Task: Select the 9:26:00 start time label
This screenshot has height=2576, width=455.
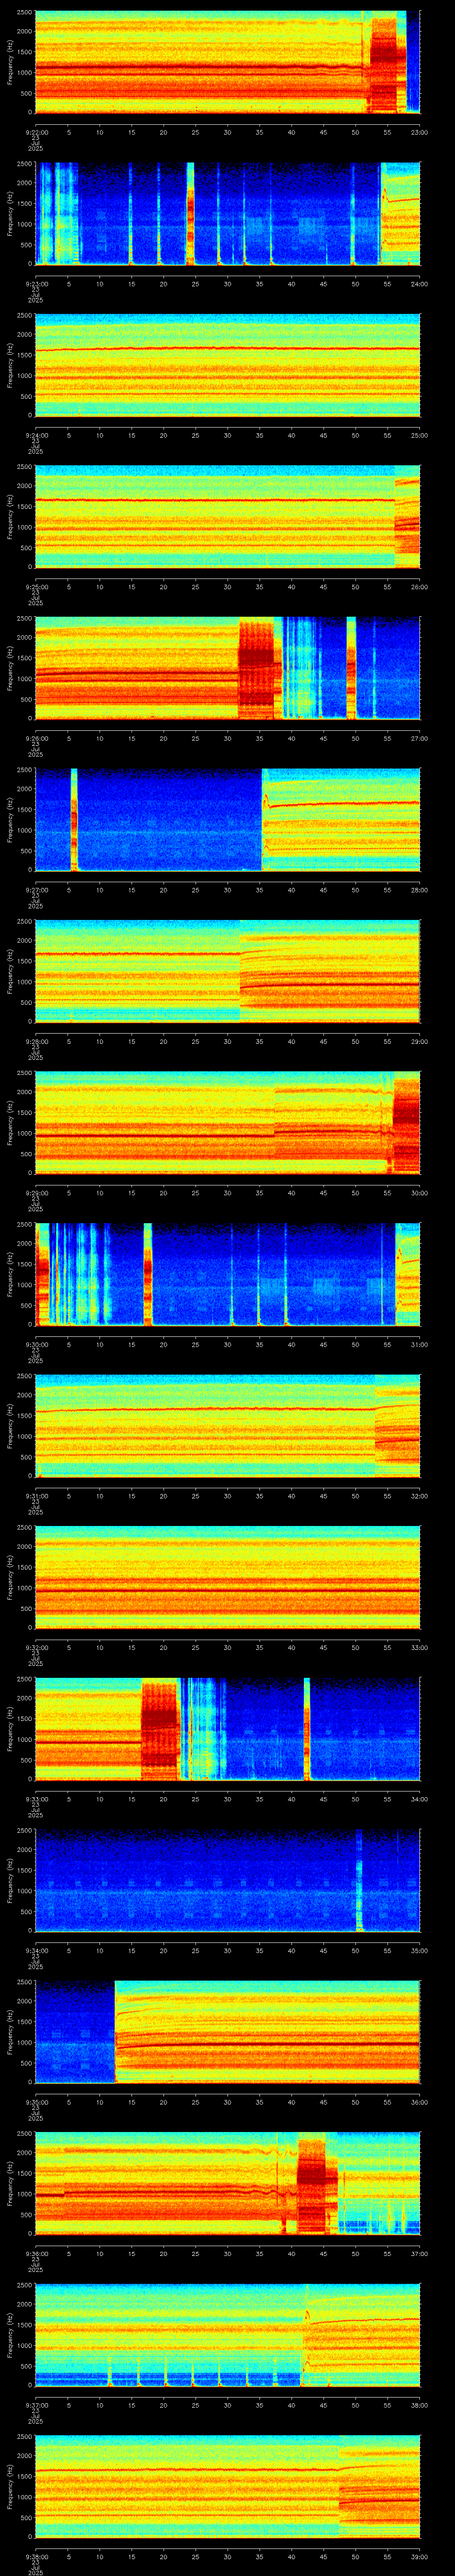Action: point(36,739)
